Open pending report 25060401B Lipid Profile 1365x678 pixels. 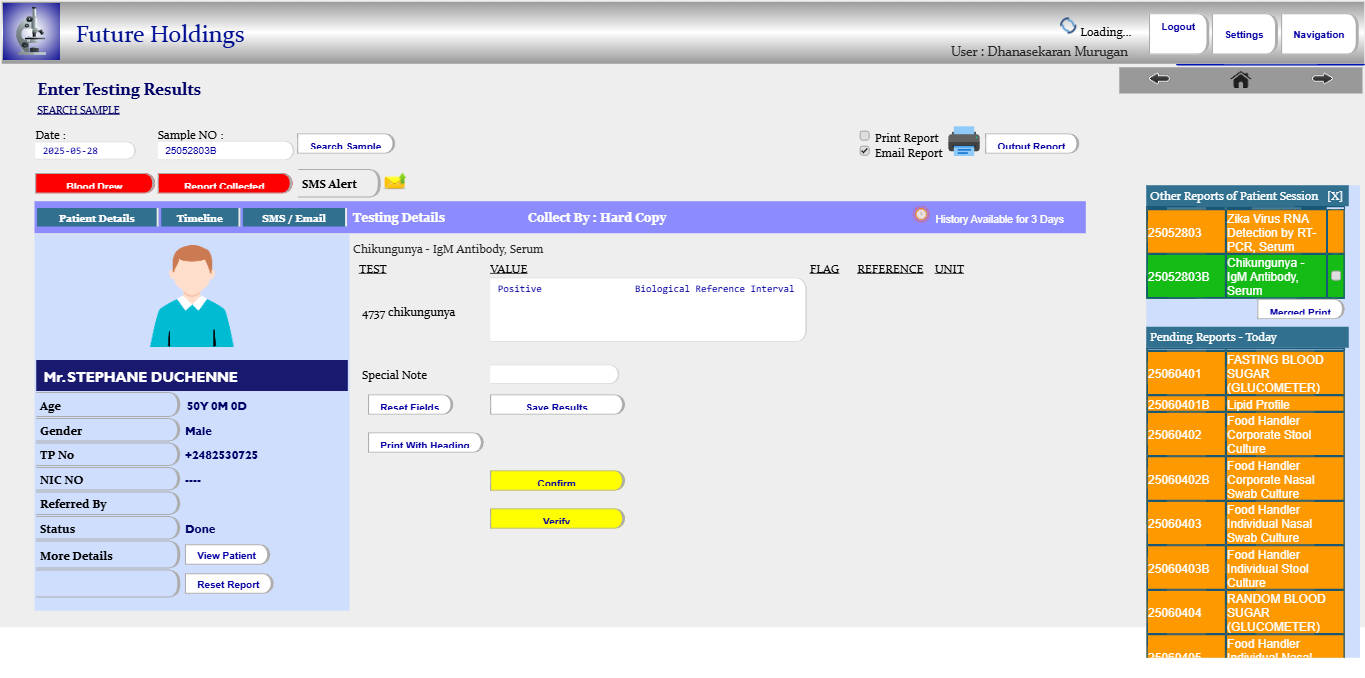tap(1258, 405)
